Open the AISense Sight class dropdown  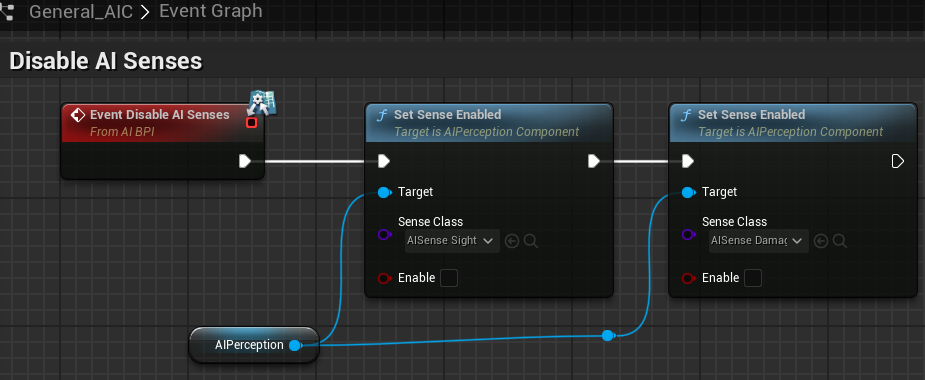tap(452, 241)
